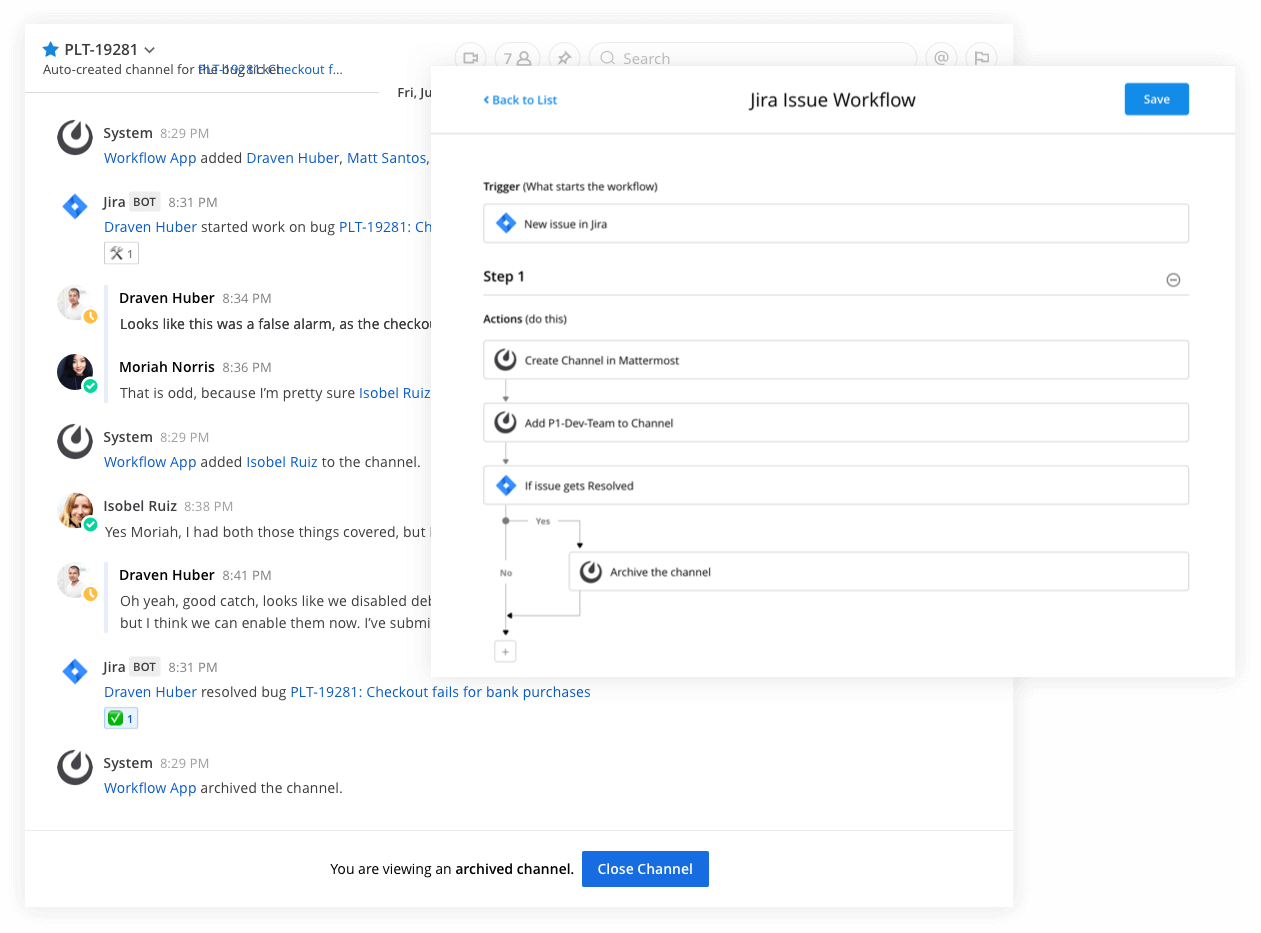
Task: Save the Jira Issue Workflow
Action: [1156, 99]
